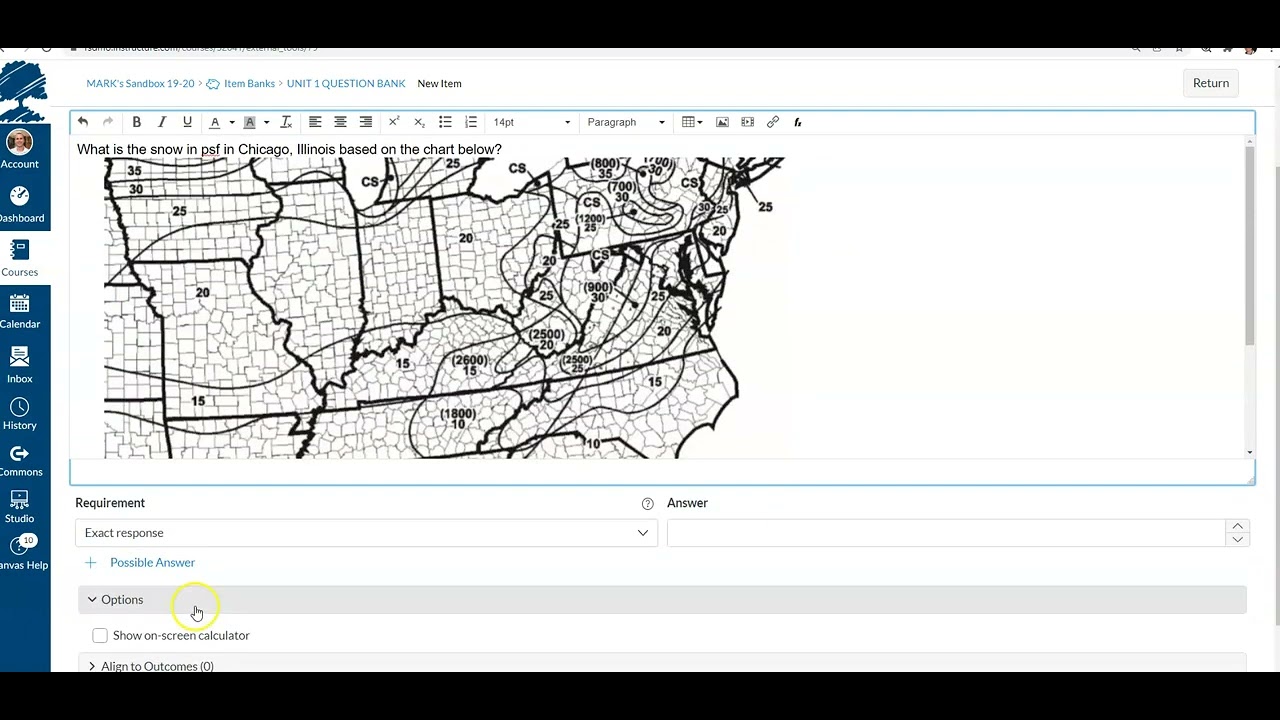
Task: Open the Exact response requirement dropdown
Action: (366, 533)
